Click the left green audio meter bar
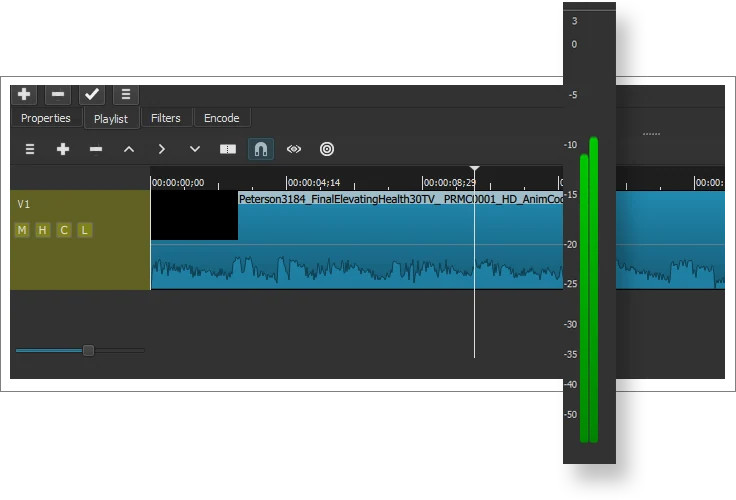 [x=584, y=298]
